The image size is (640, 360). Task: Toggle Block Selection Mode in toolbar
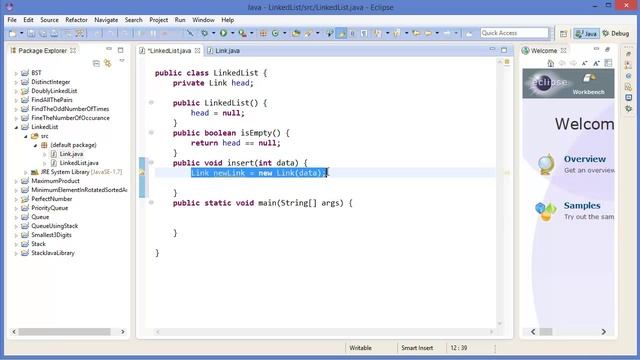(353, 33)
